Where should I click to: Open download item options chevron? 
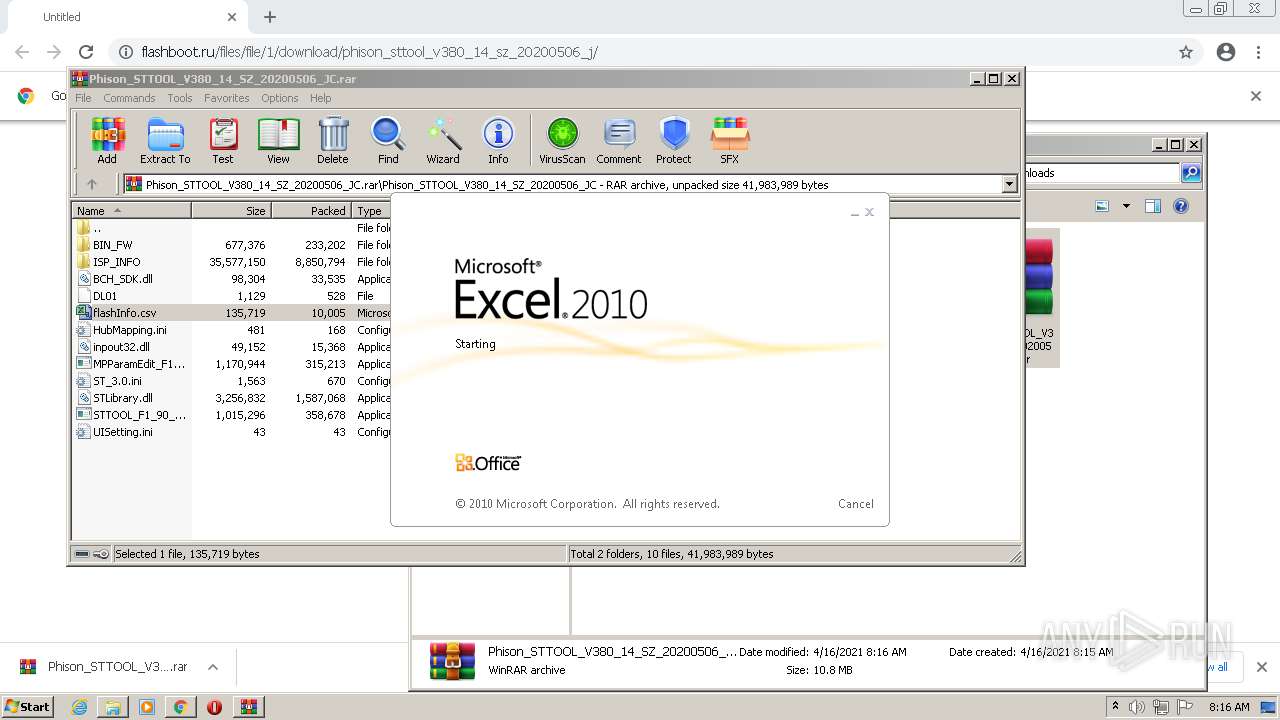tap(212, 667)
